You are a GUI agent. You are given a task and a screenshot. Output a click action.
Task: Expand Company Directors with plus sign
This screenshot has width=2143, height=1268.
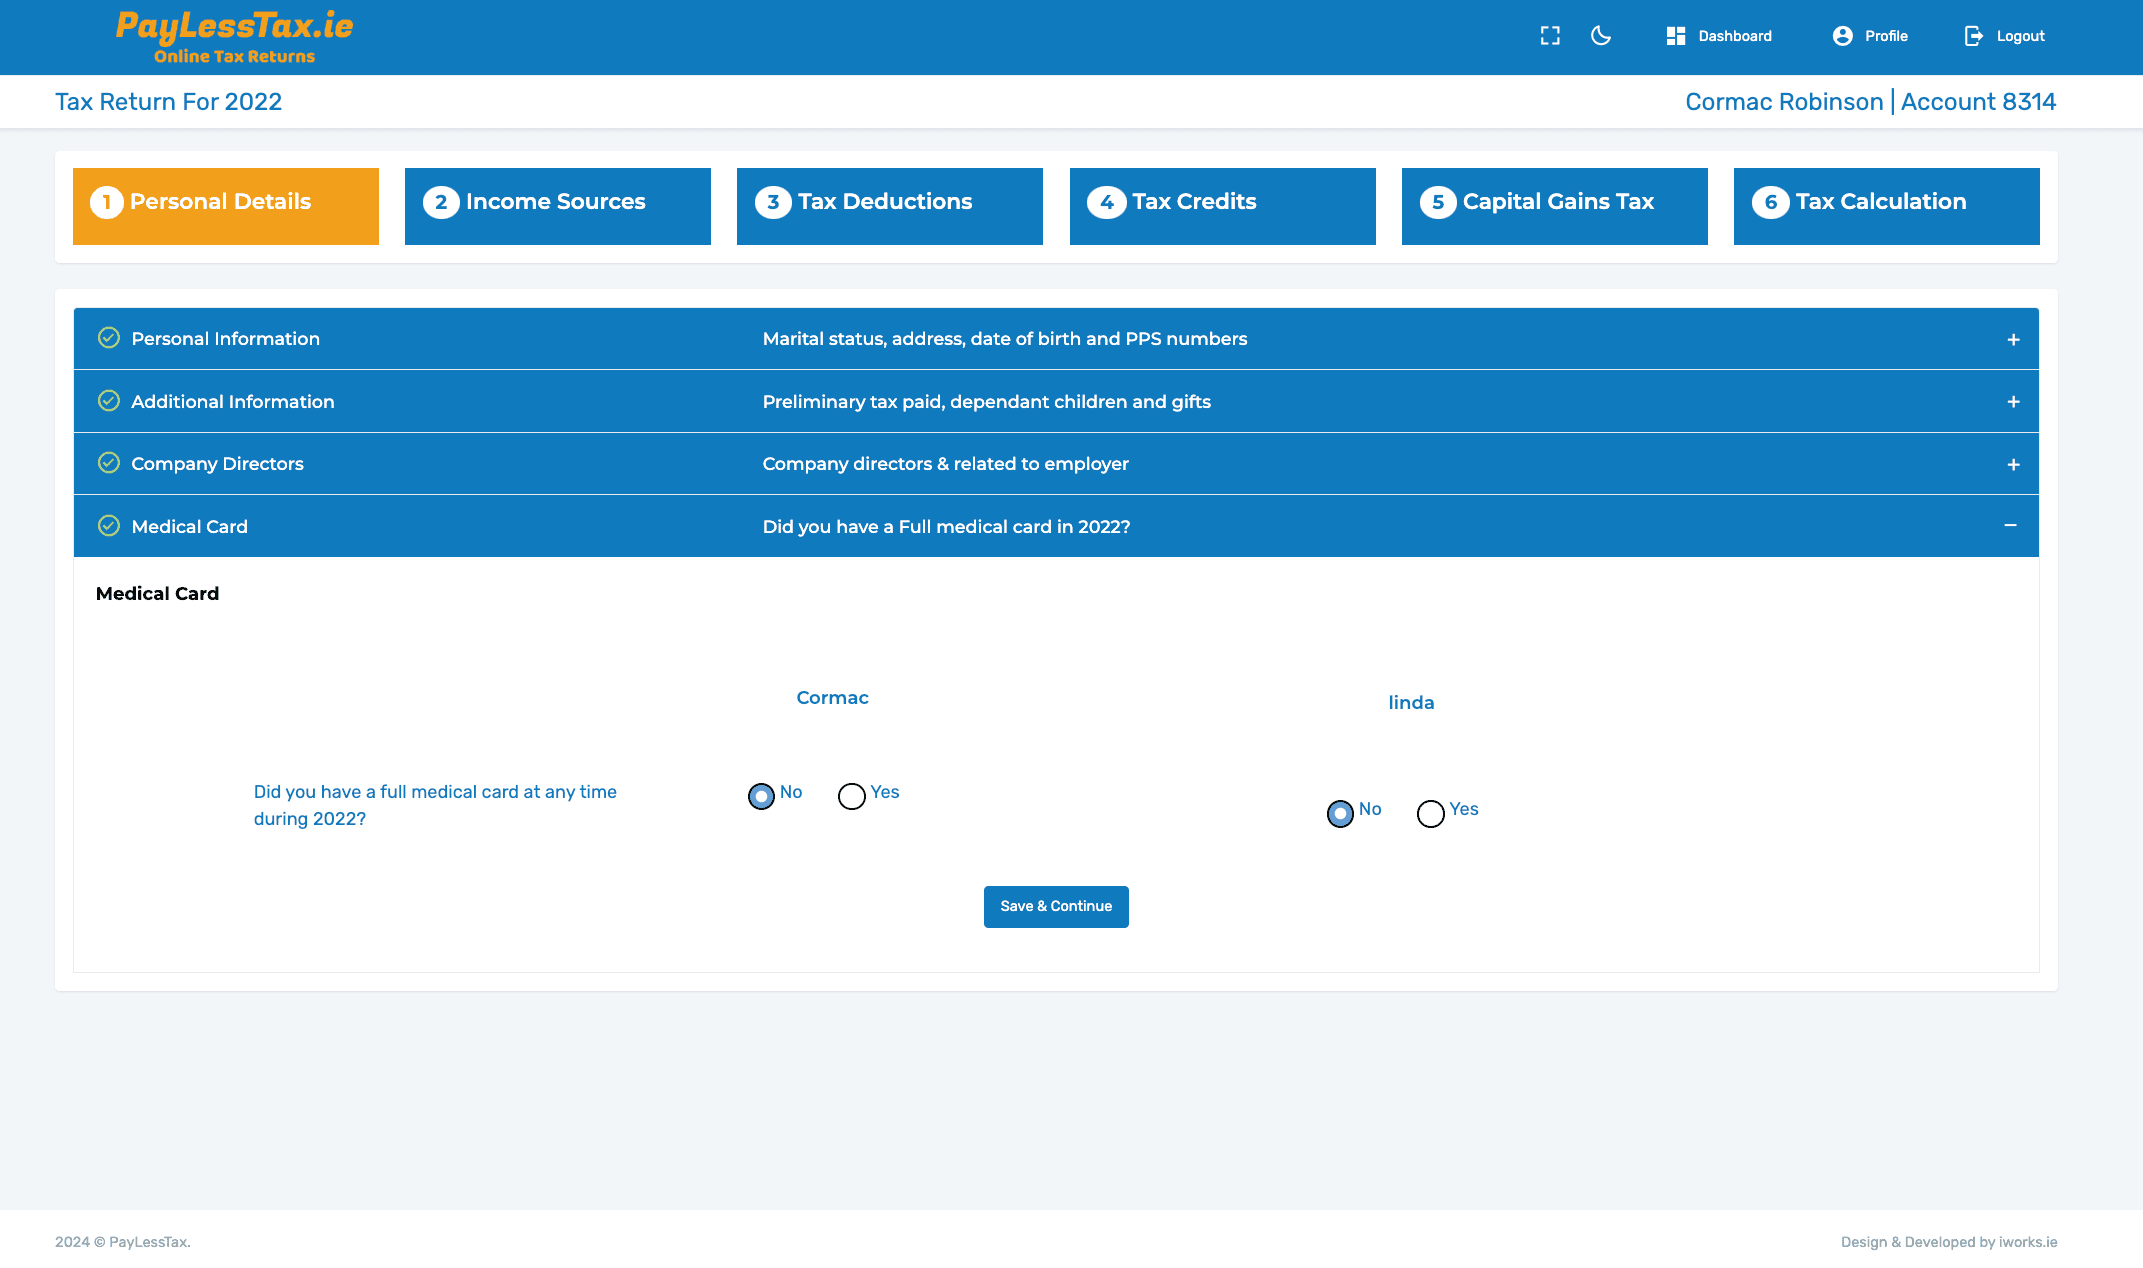point(2013,465)
